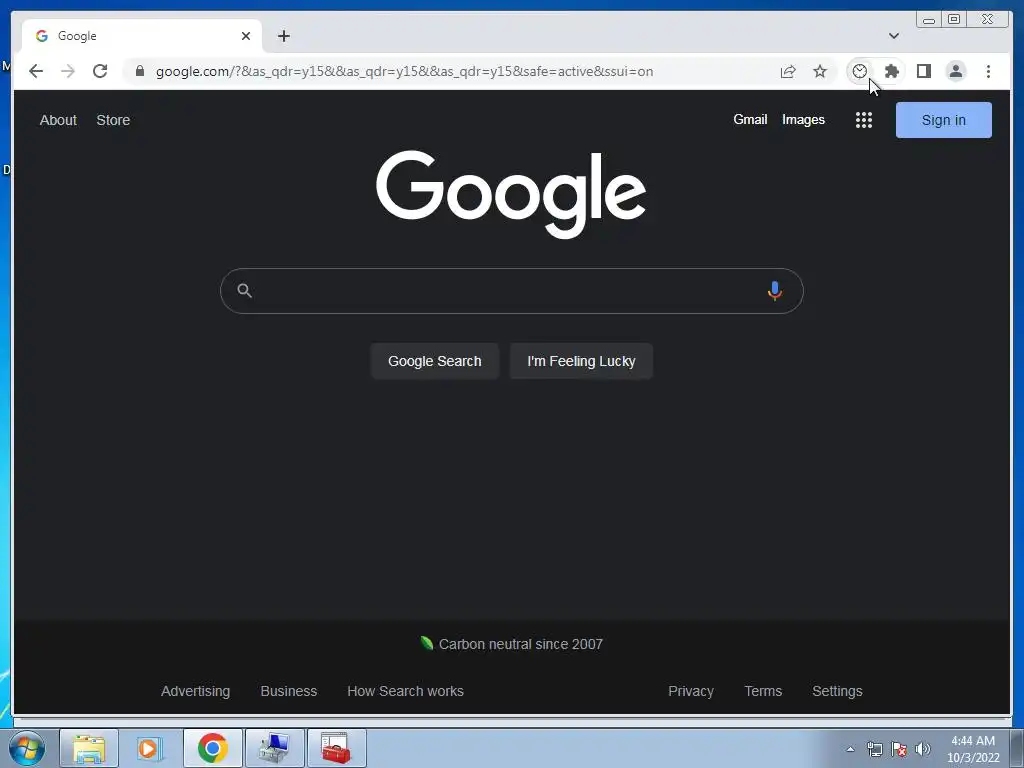
Task: Click I'm Feeling Lucky
Action: coord(581,361)
